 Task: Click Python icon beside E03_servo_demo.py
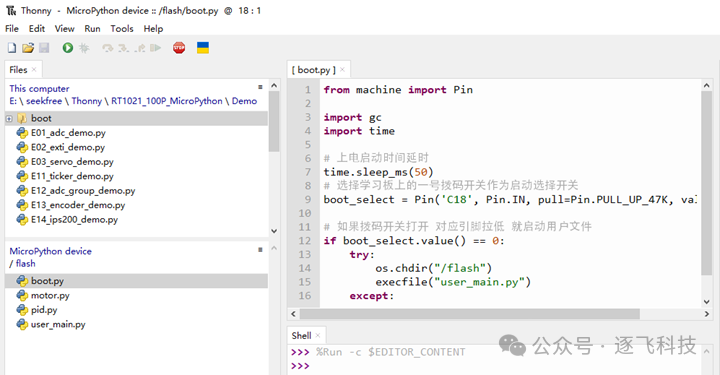click(x=22, y=162)
